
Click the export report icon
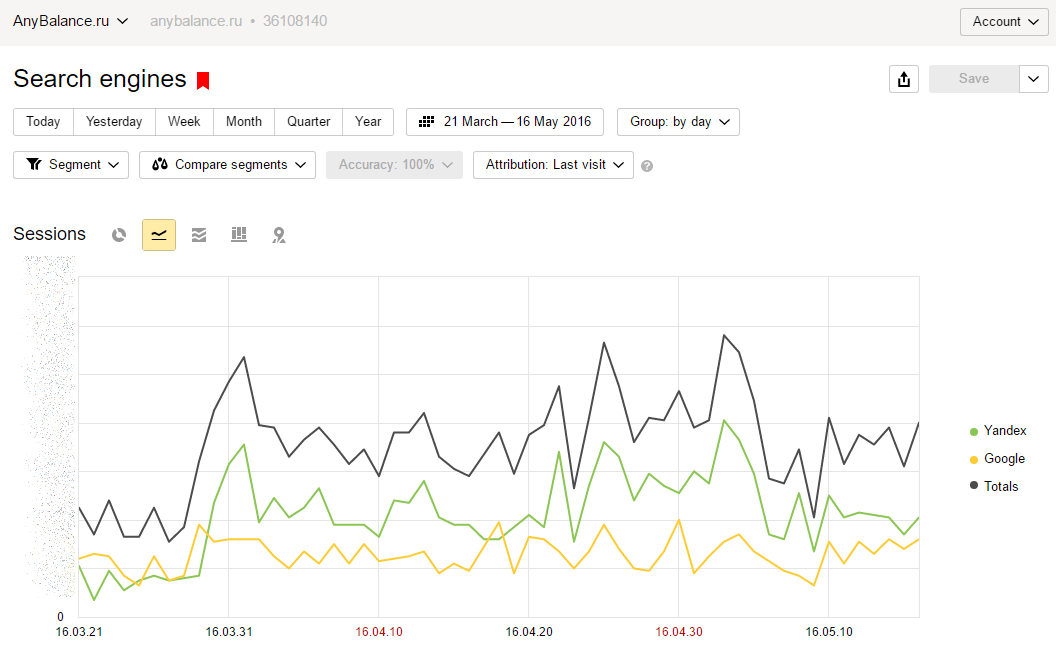pyautogui.click(x=904, y=79)
